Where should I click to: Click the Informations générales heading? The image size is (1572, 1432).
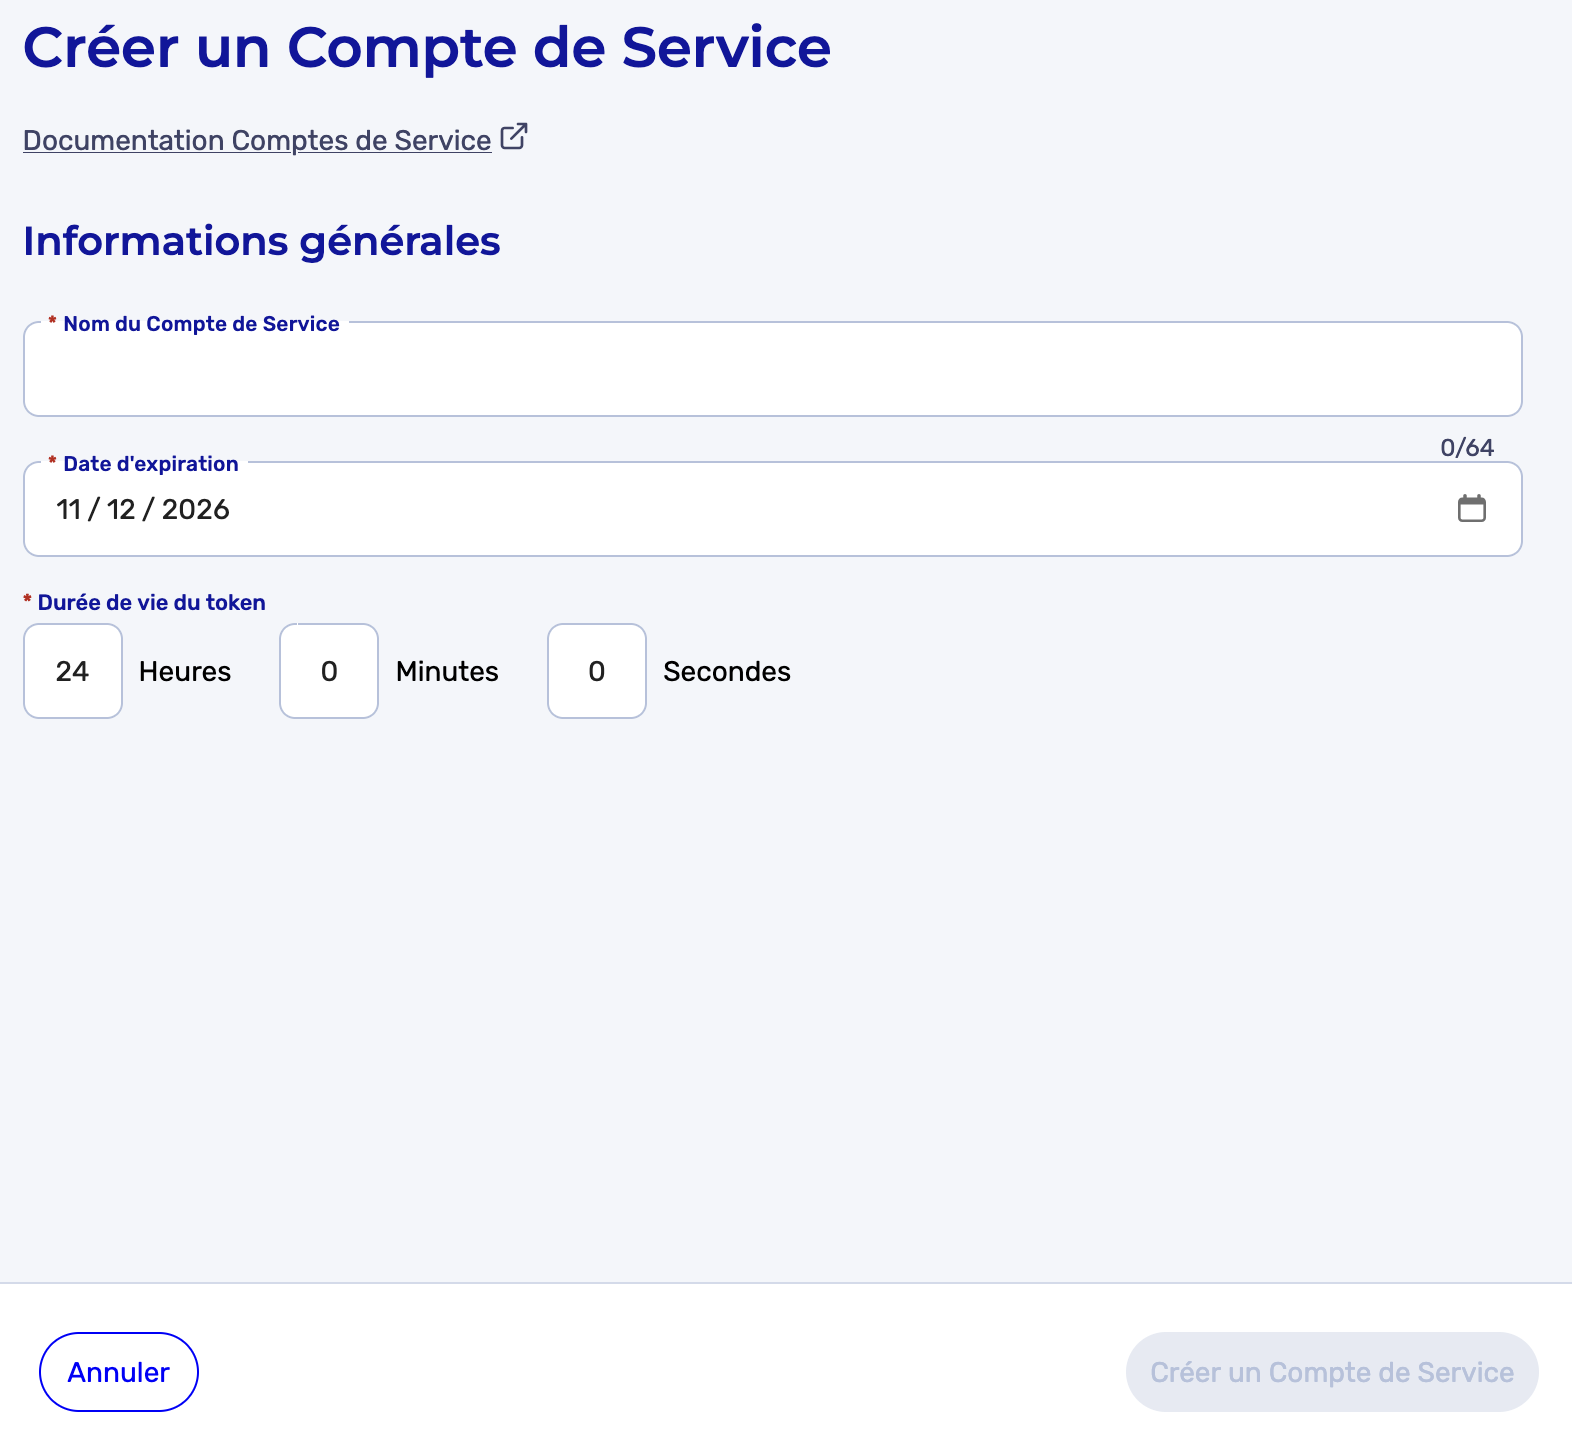pos(262,242)
